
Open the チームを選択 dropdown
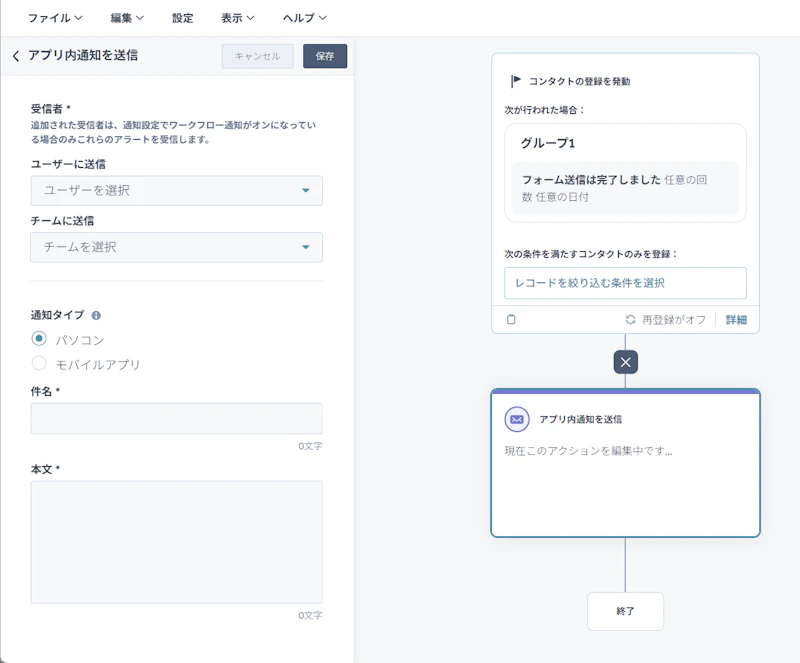(x=177, y=247)
